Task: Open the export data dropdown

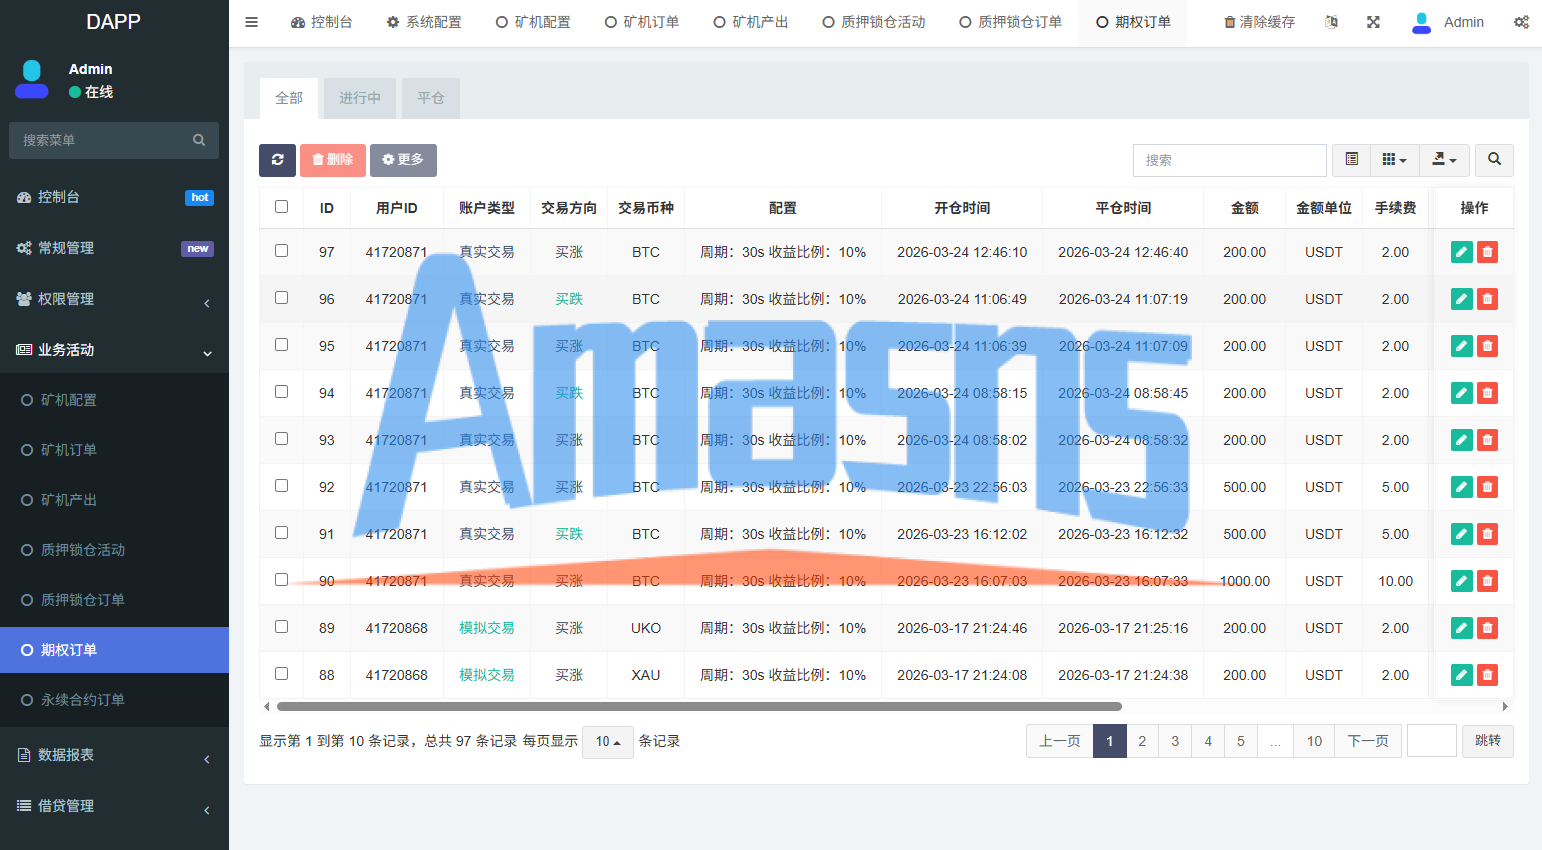Action: 1444,160
